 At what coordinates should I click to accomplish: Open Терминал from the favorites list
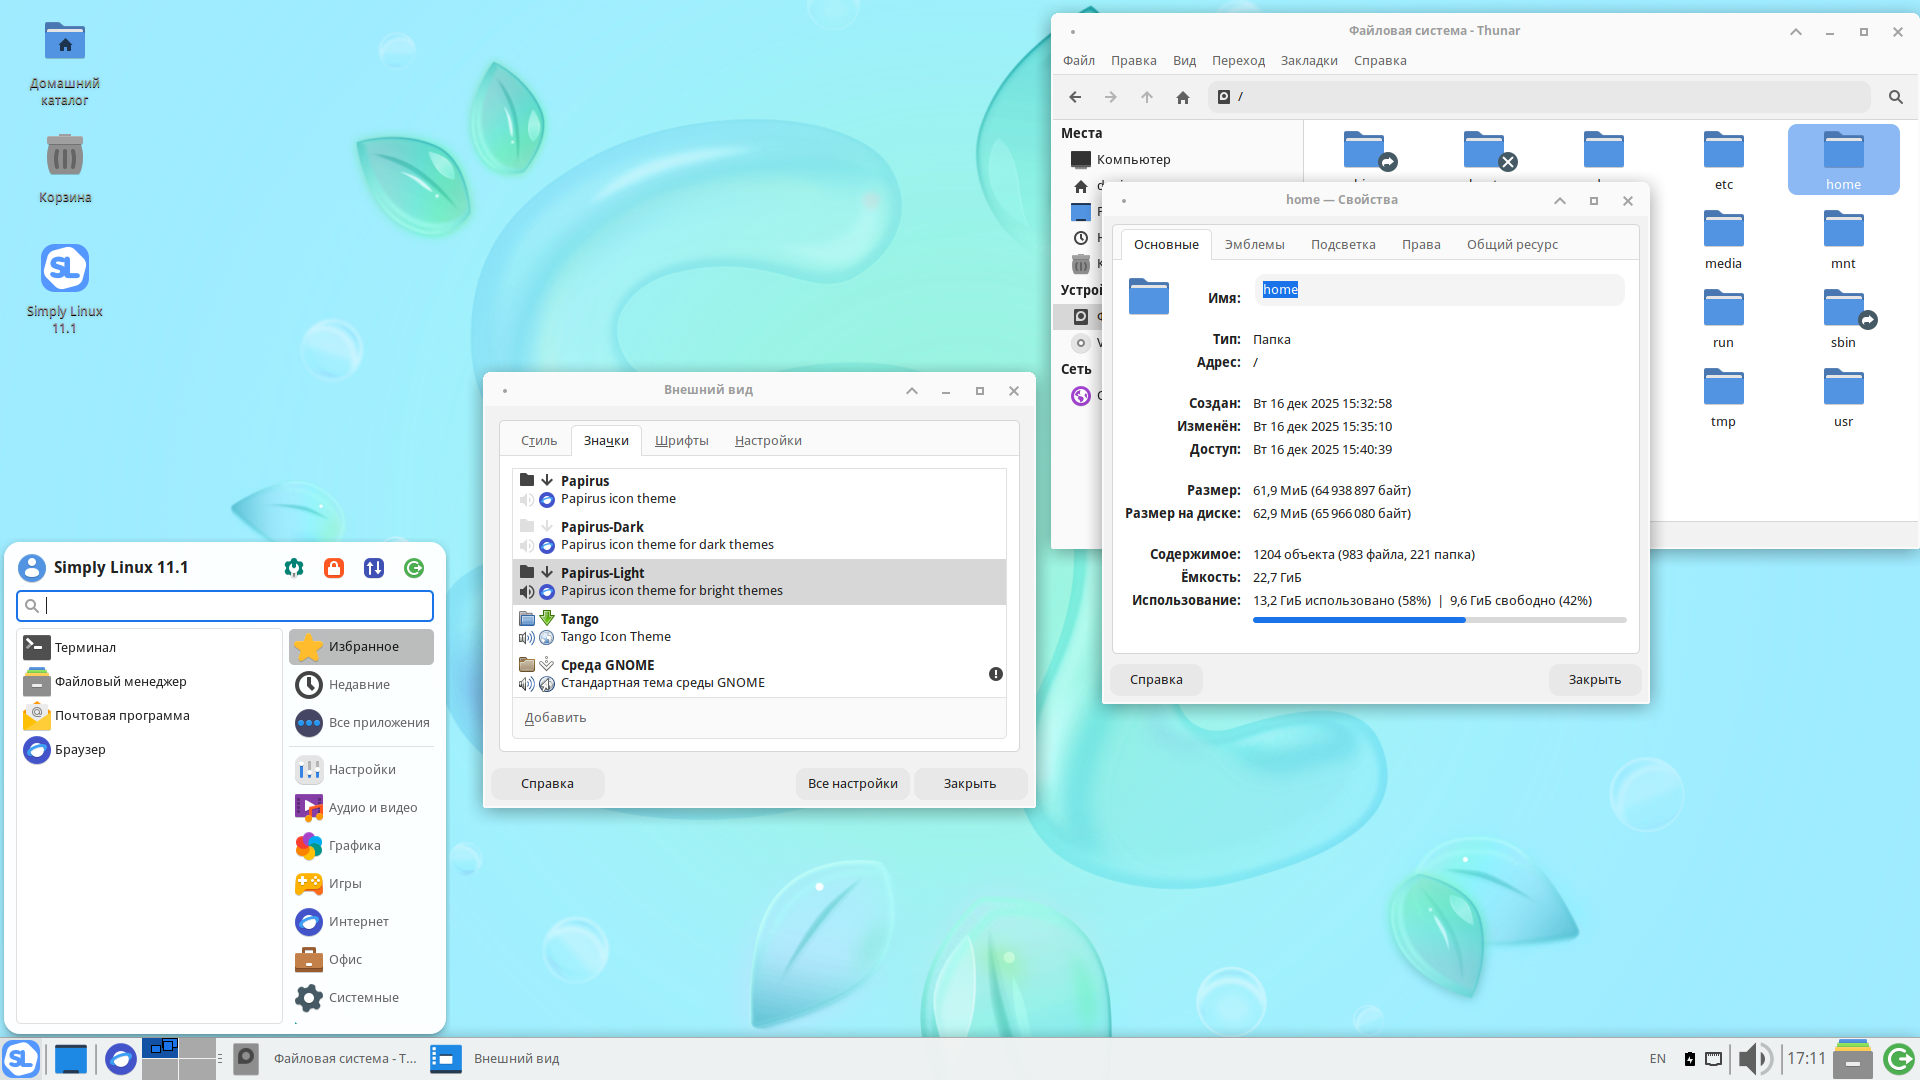tap(85, 647)
